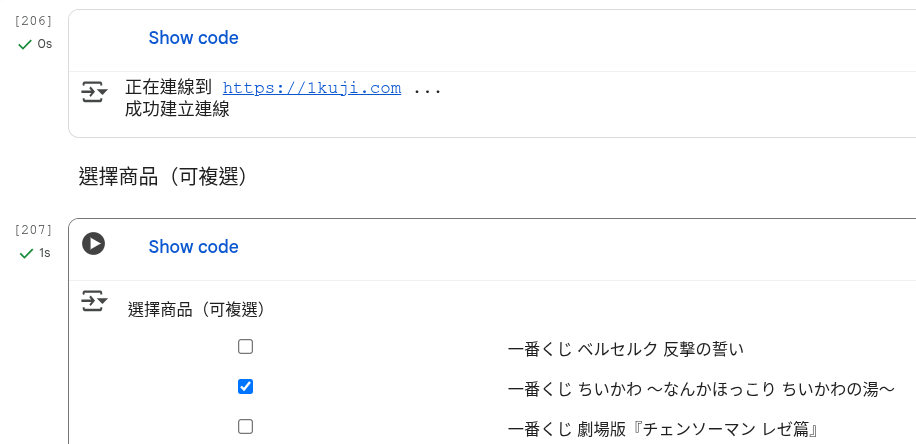Select the 選擇商品 heading text cell
Screen dimensions: 916x444
[x=163, y=178]
